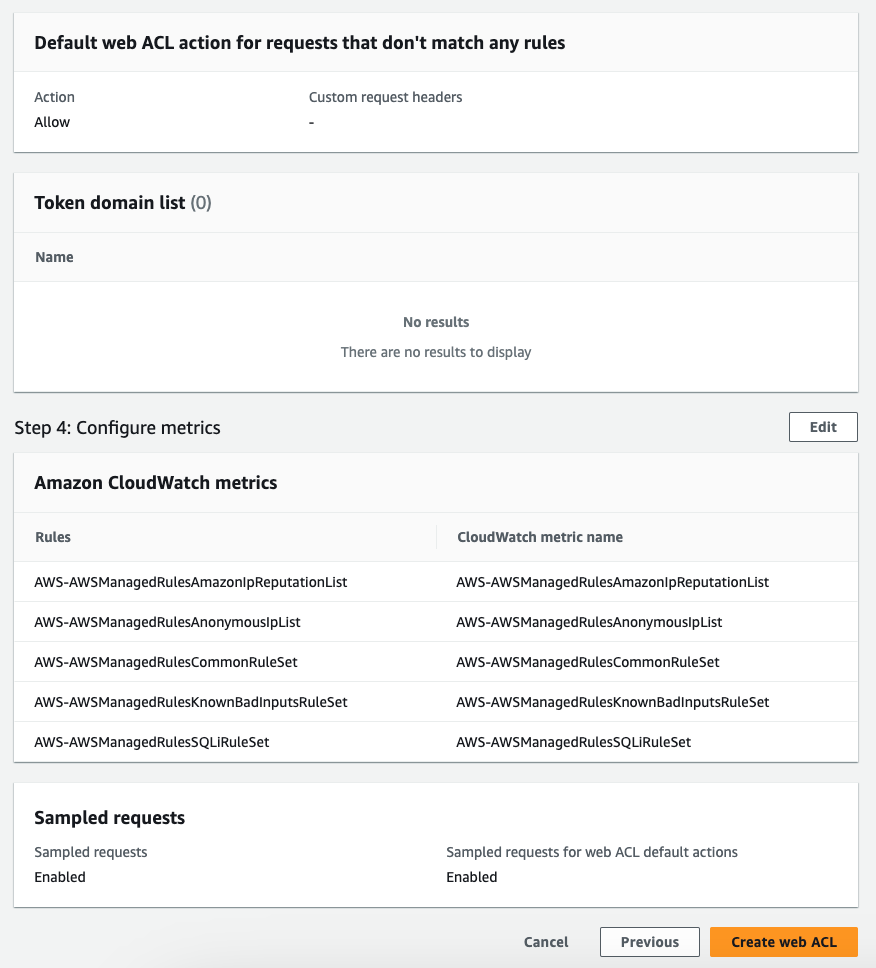
Task: Click the AmazonIpReputationList CloudWatch metric name
Action: [x=612, y=582]
